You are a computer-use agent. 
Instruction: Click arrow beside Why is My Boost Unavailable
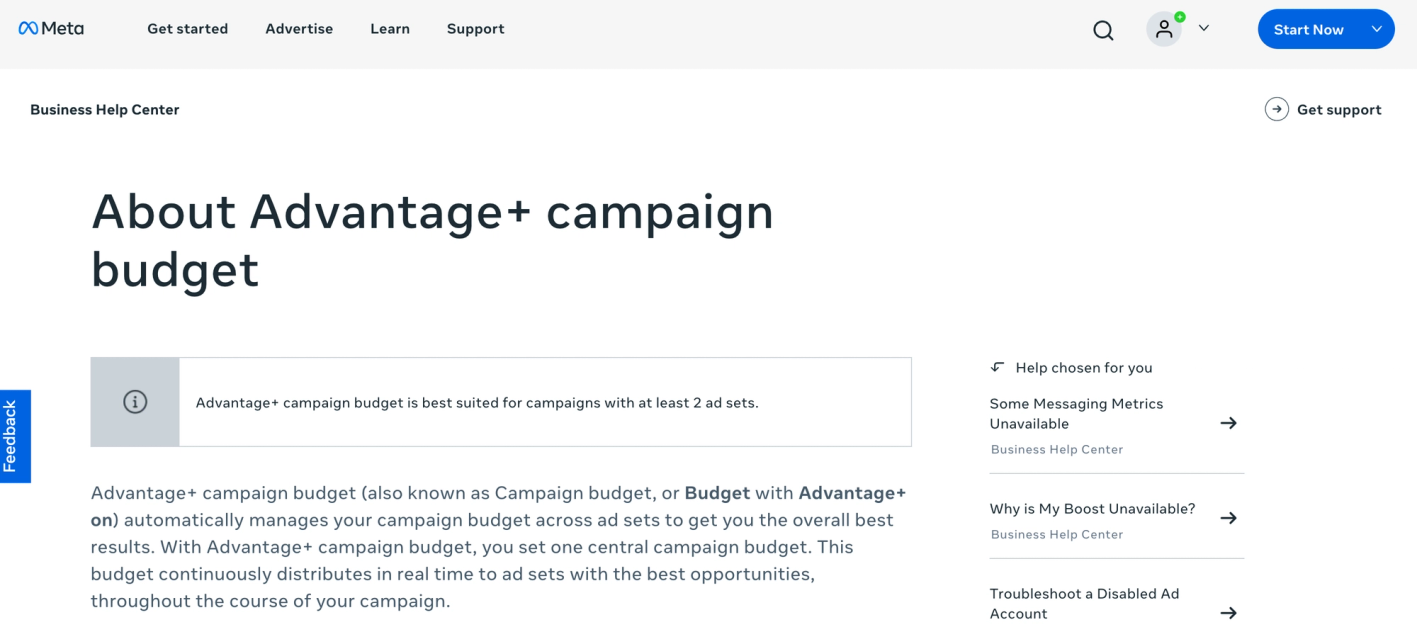tap(1229, 518)
